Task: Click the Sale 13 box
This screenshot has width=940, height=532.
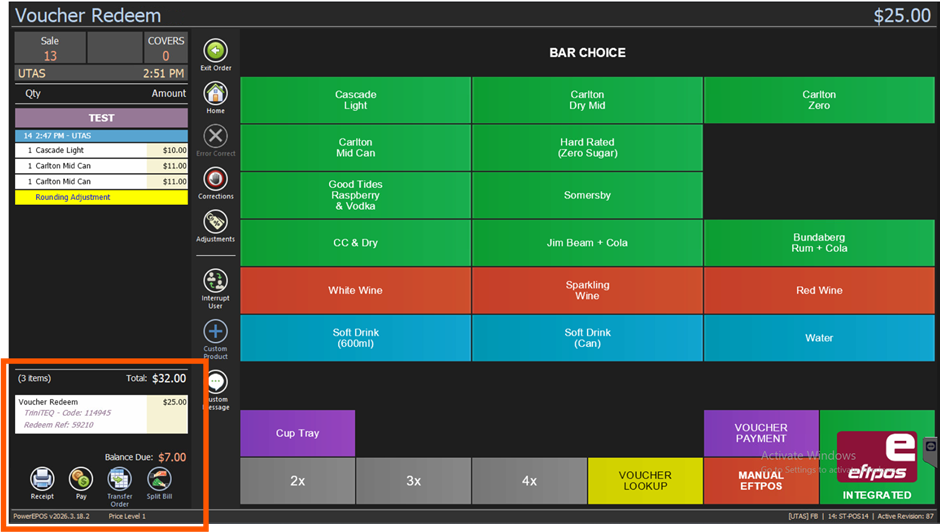Action: click(50, 48)
